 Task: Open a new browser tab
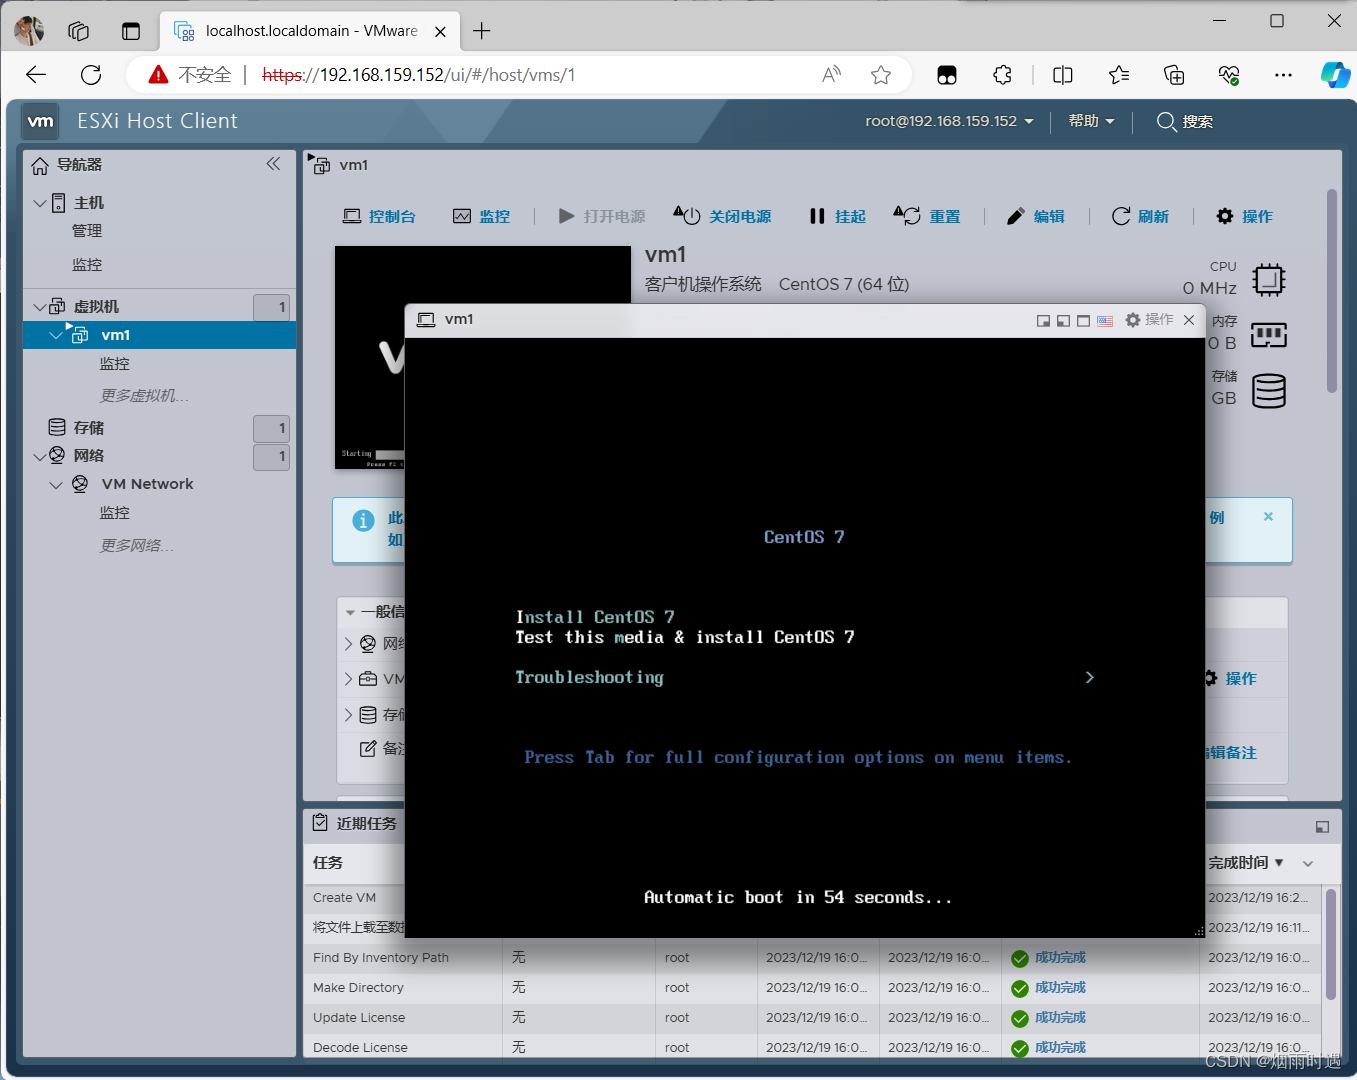(x=482, y=31)
